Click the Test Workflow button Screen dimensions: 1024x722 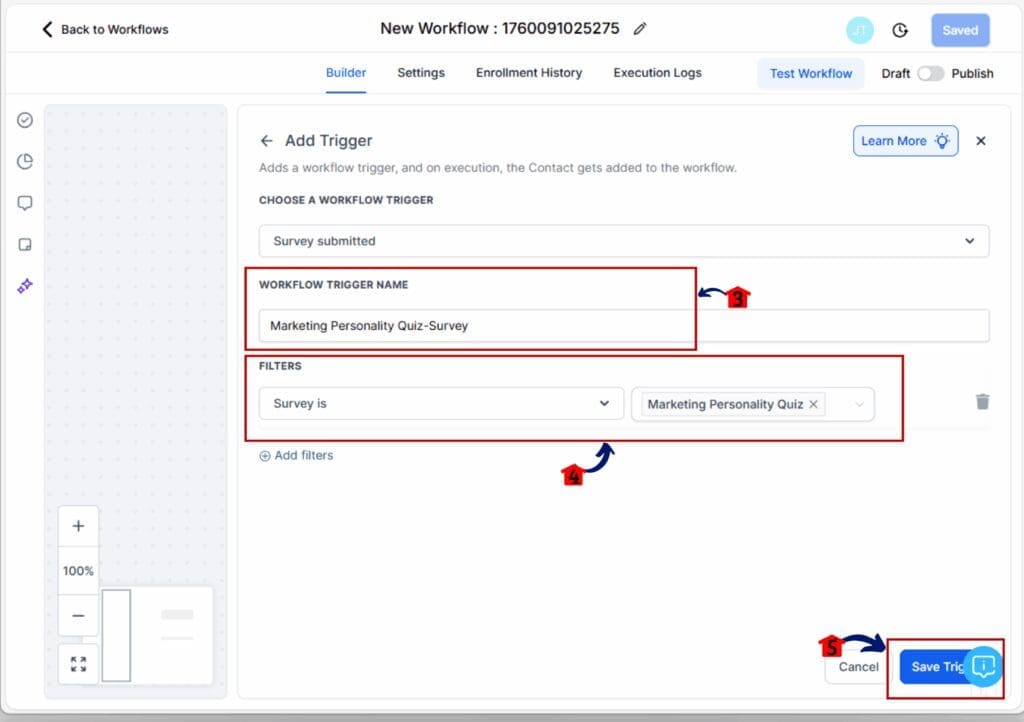pos(810,73)
